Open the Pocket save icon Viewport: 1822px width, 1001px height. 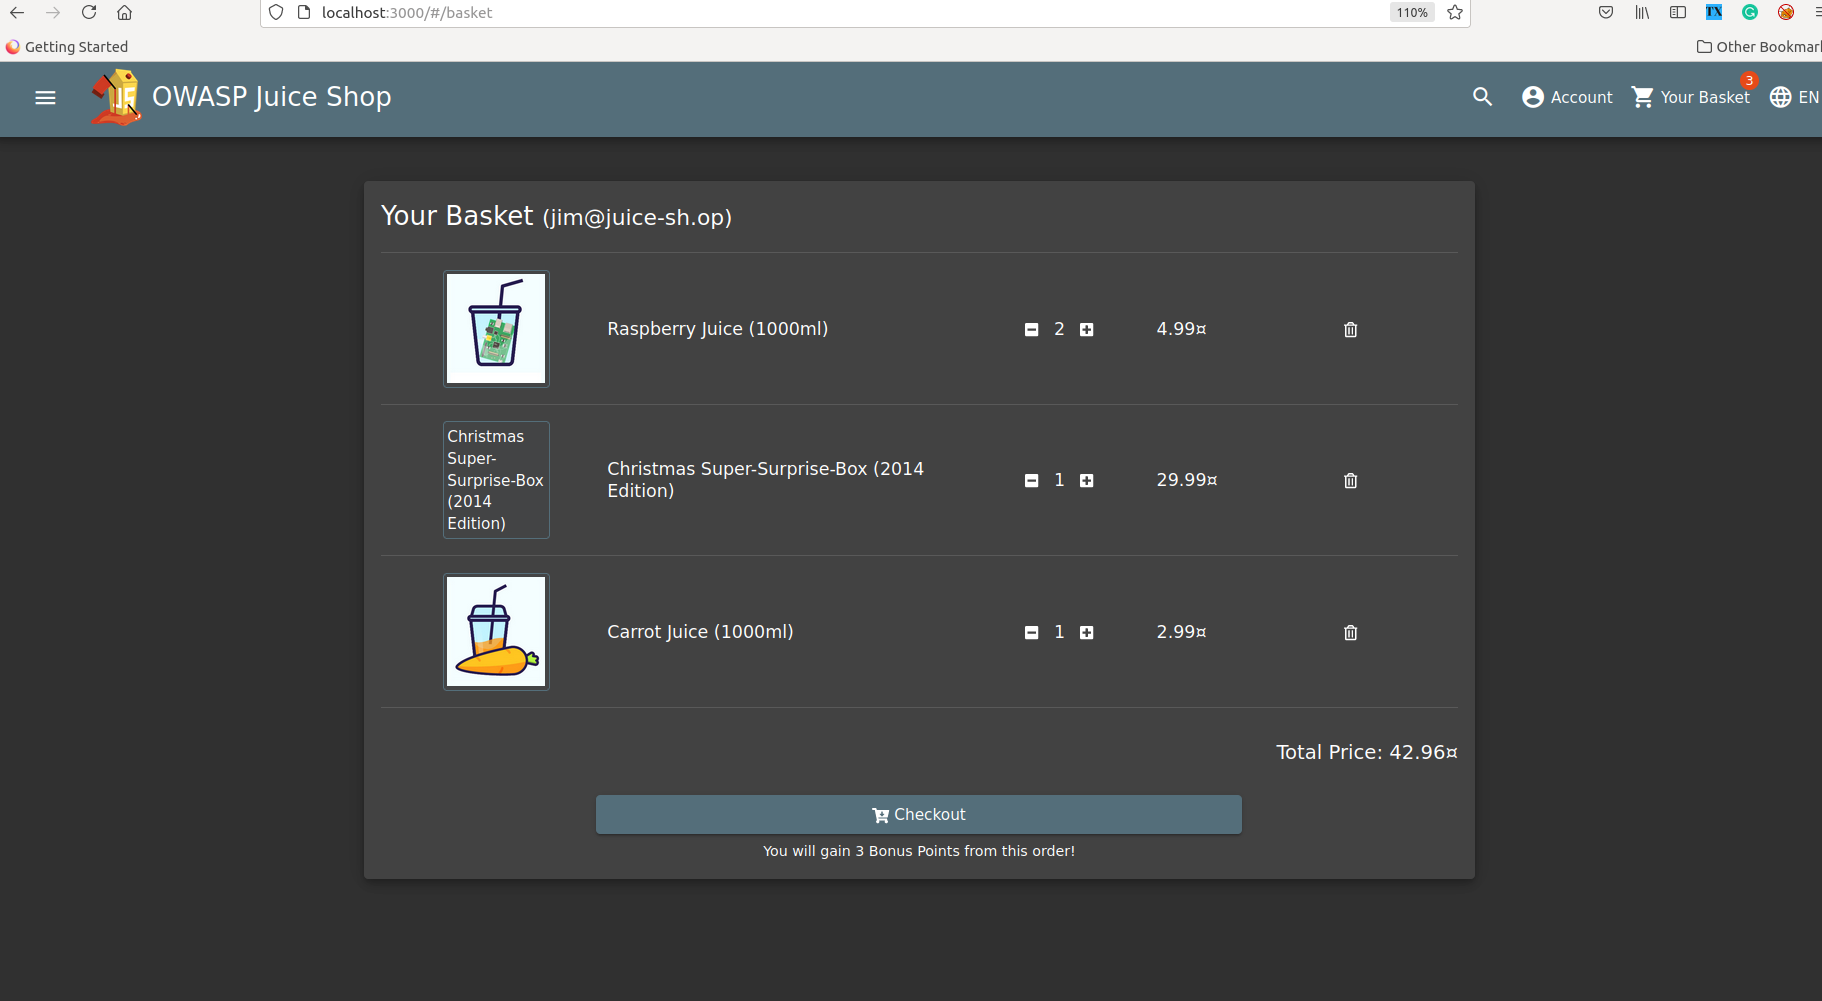click(x=1606, y=13)
